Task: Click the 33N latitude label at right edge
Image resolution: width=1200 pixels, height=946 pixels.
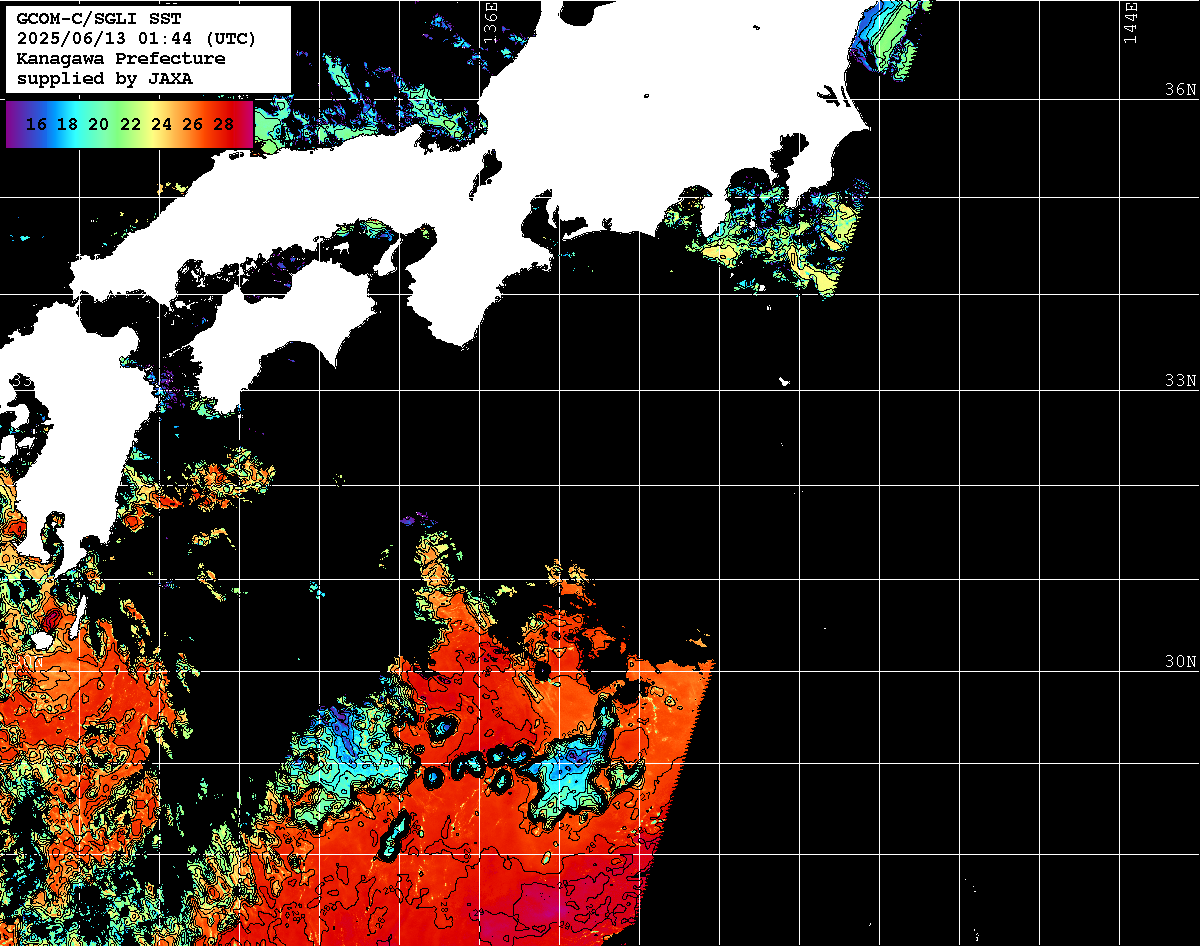Action: (1179, 381)
